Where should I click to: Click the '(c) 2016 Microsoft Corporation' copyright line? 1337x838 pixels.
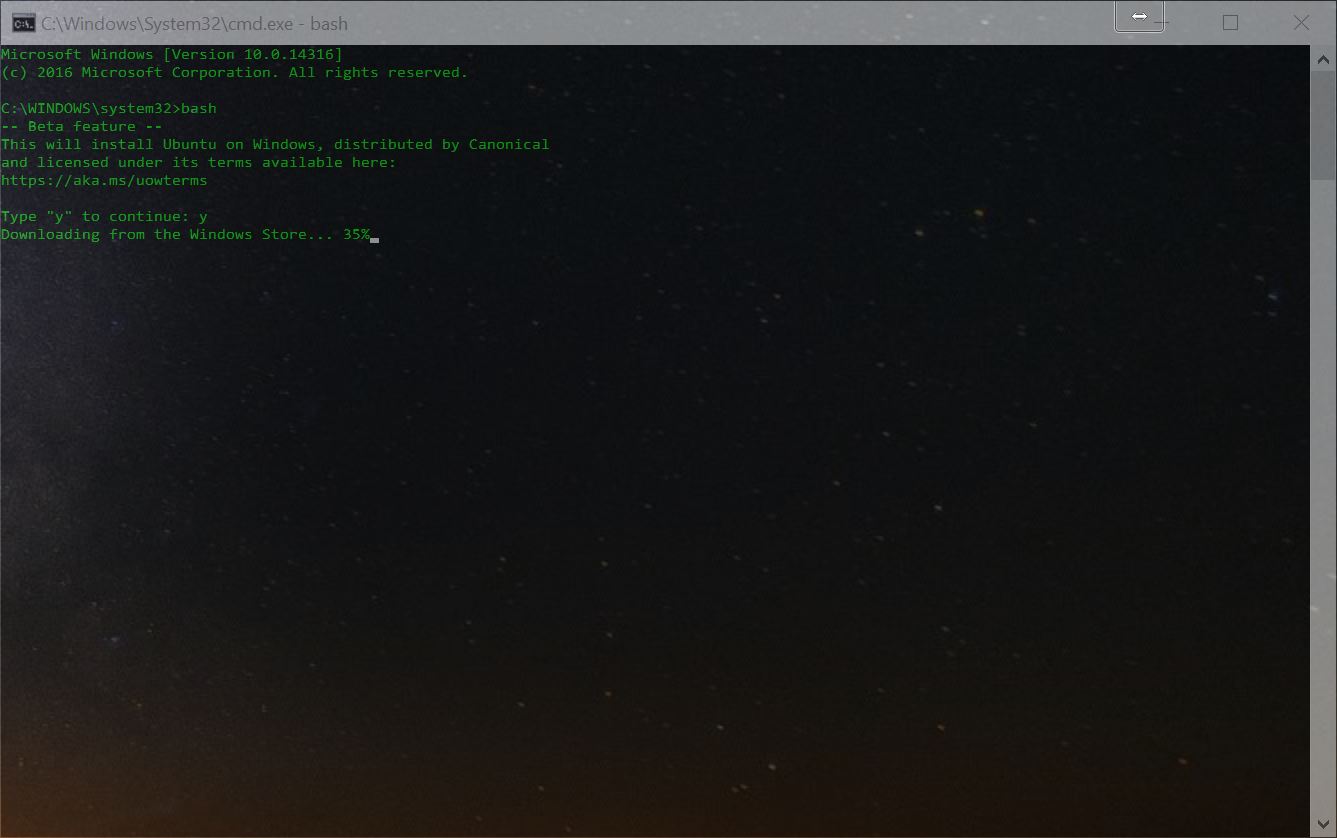point(234,72)
